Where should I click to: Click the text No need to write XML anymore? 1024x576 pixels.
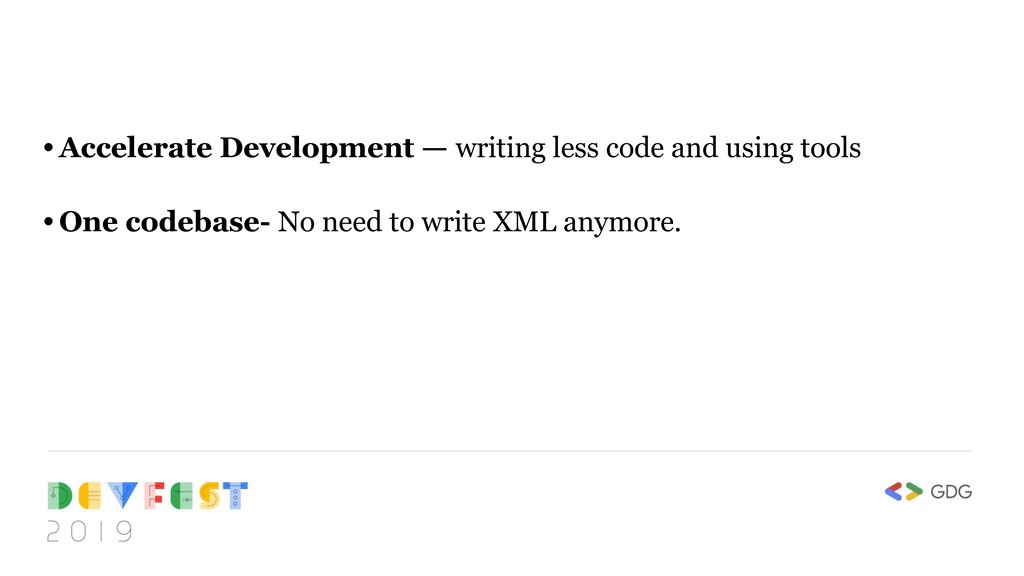479,223
